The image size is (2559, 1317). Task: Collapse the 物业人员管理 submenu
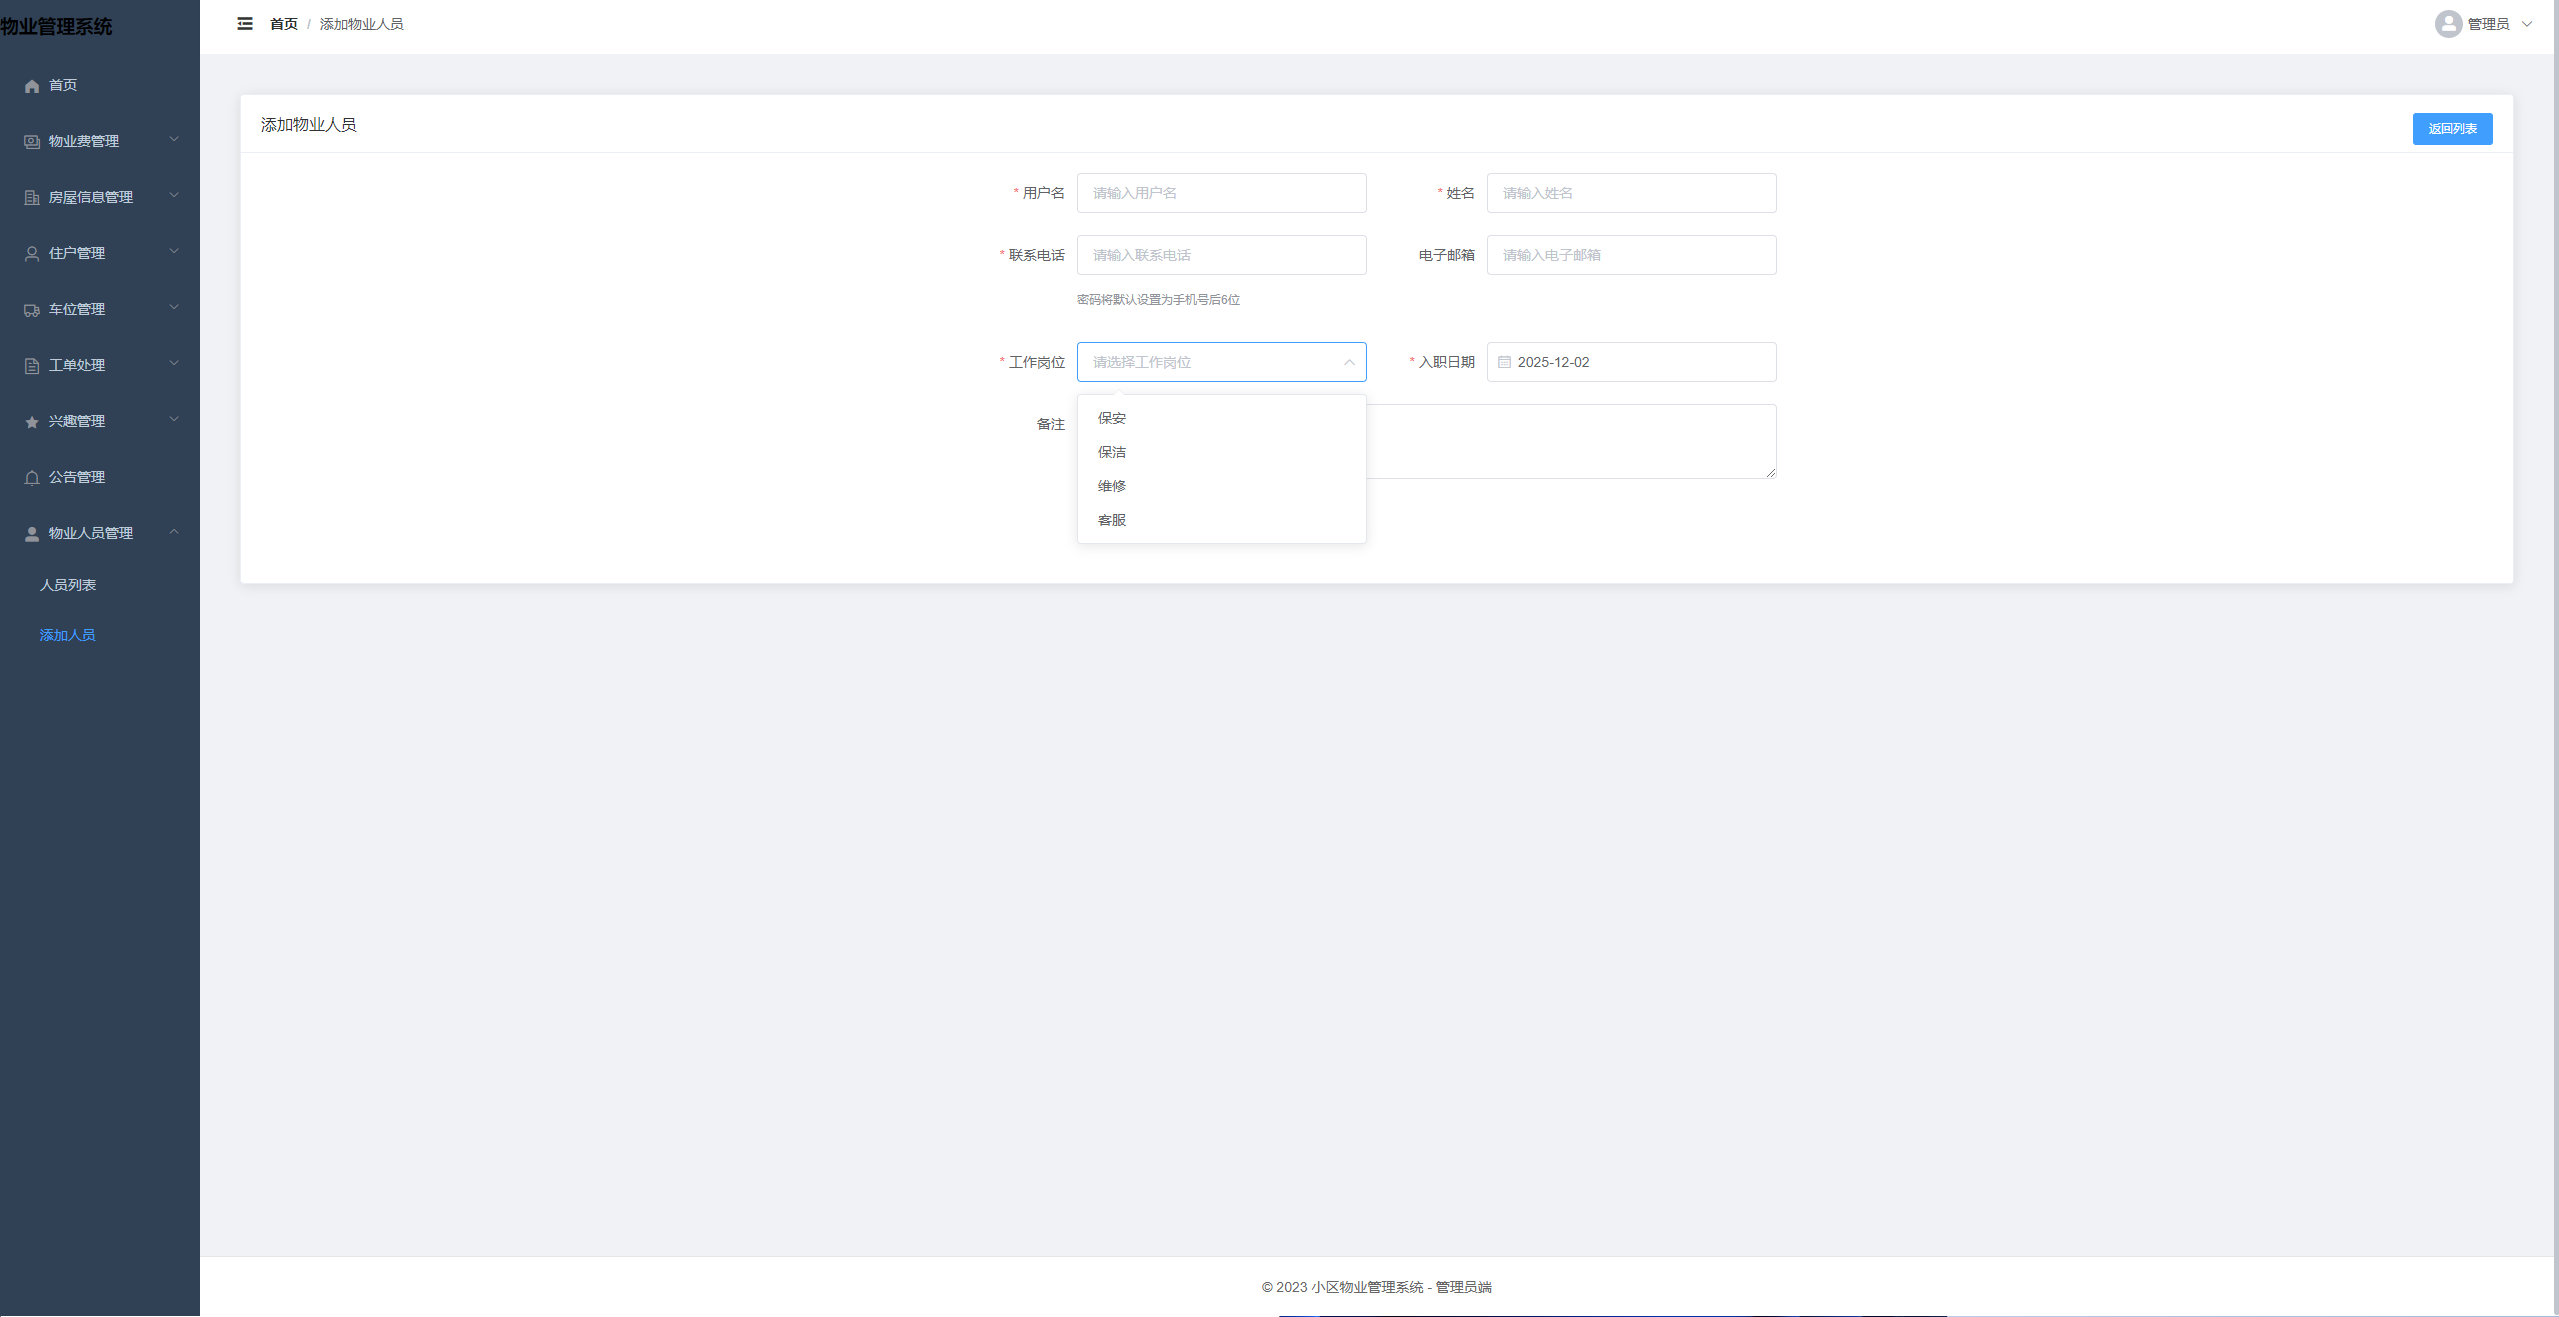174,531
